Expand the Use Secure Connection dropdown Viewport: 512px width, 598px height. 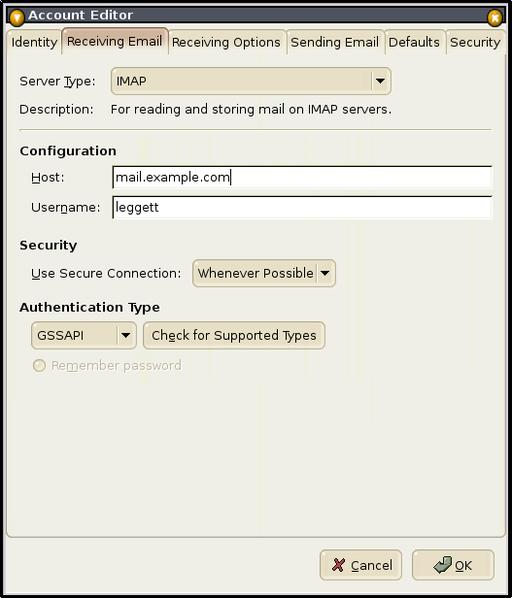[264, 273]
